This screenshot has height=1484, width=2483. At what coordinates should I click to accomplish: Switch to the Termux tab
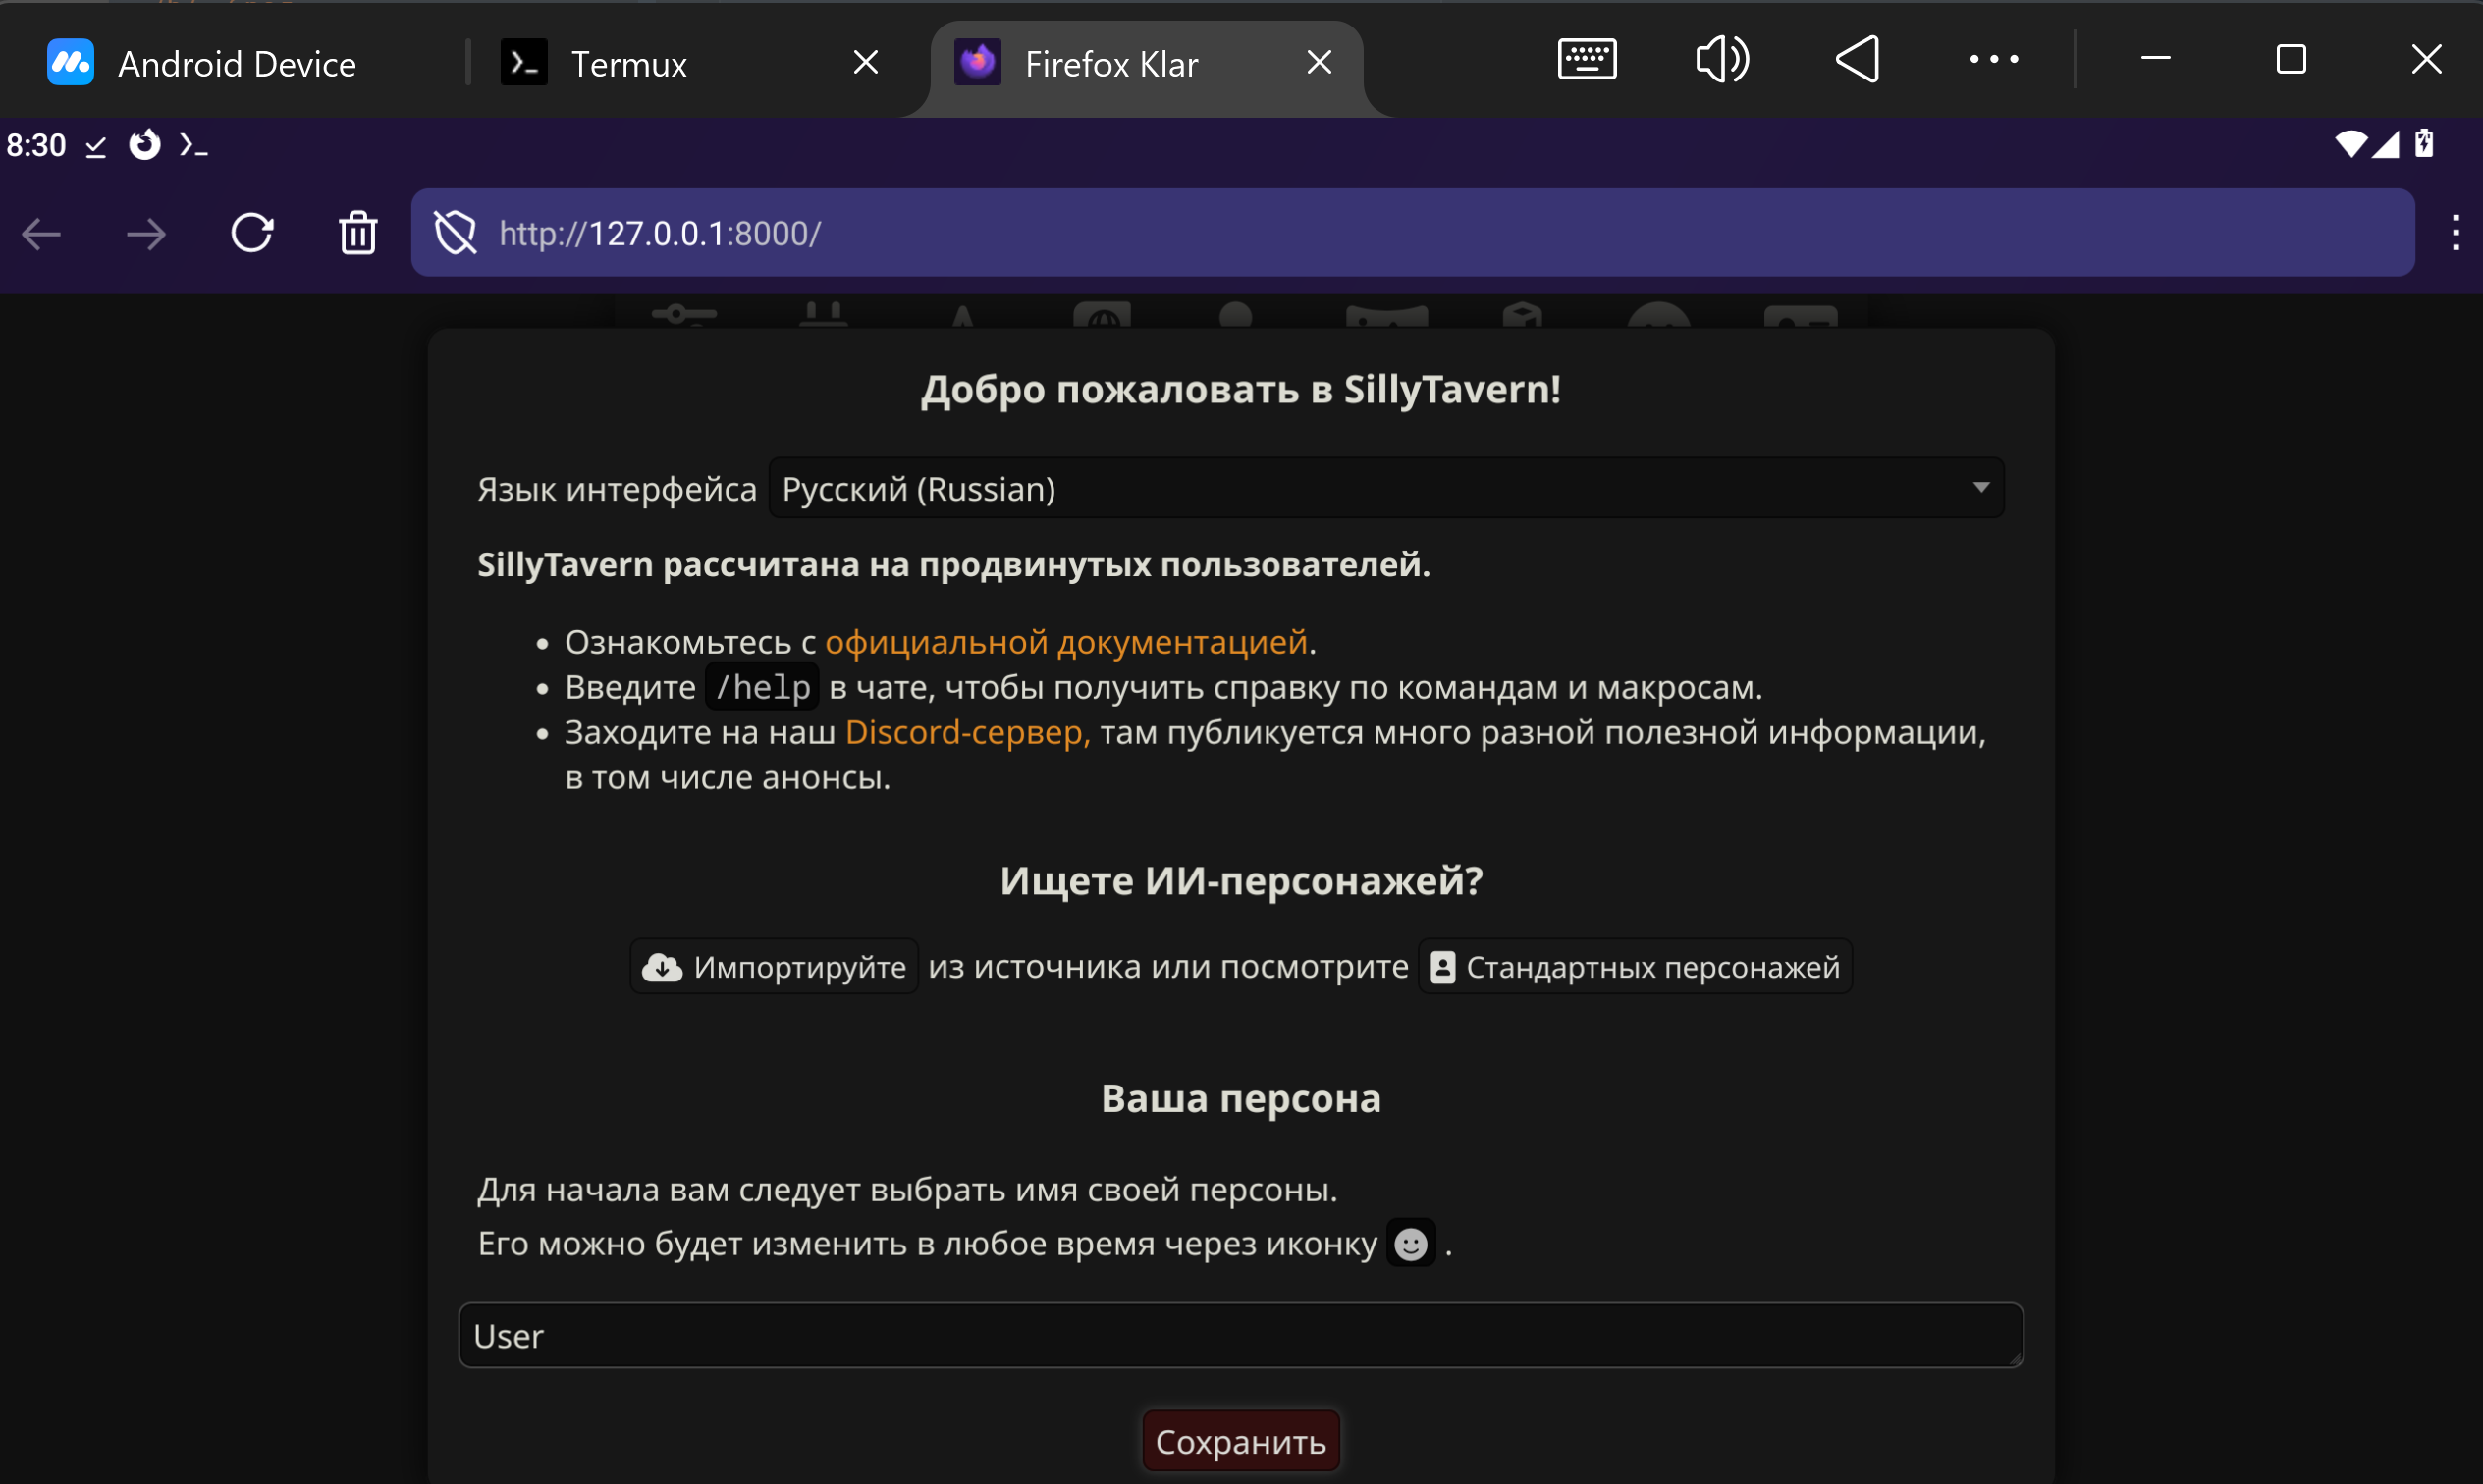click(628, 64)
